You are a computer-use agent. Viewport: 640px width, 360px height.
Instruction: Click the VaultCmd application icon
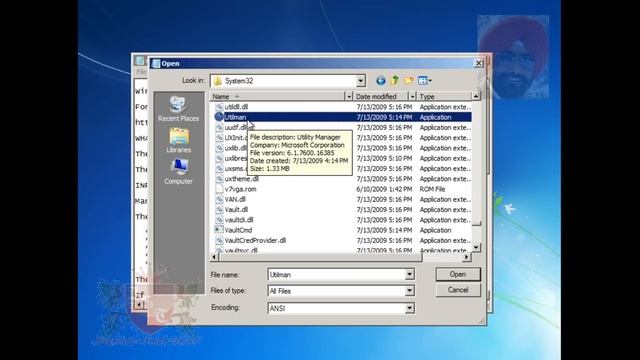point(219,230)
